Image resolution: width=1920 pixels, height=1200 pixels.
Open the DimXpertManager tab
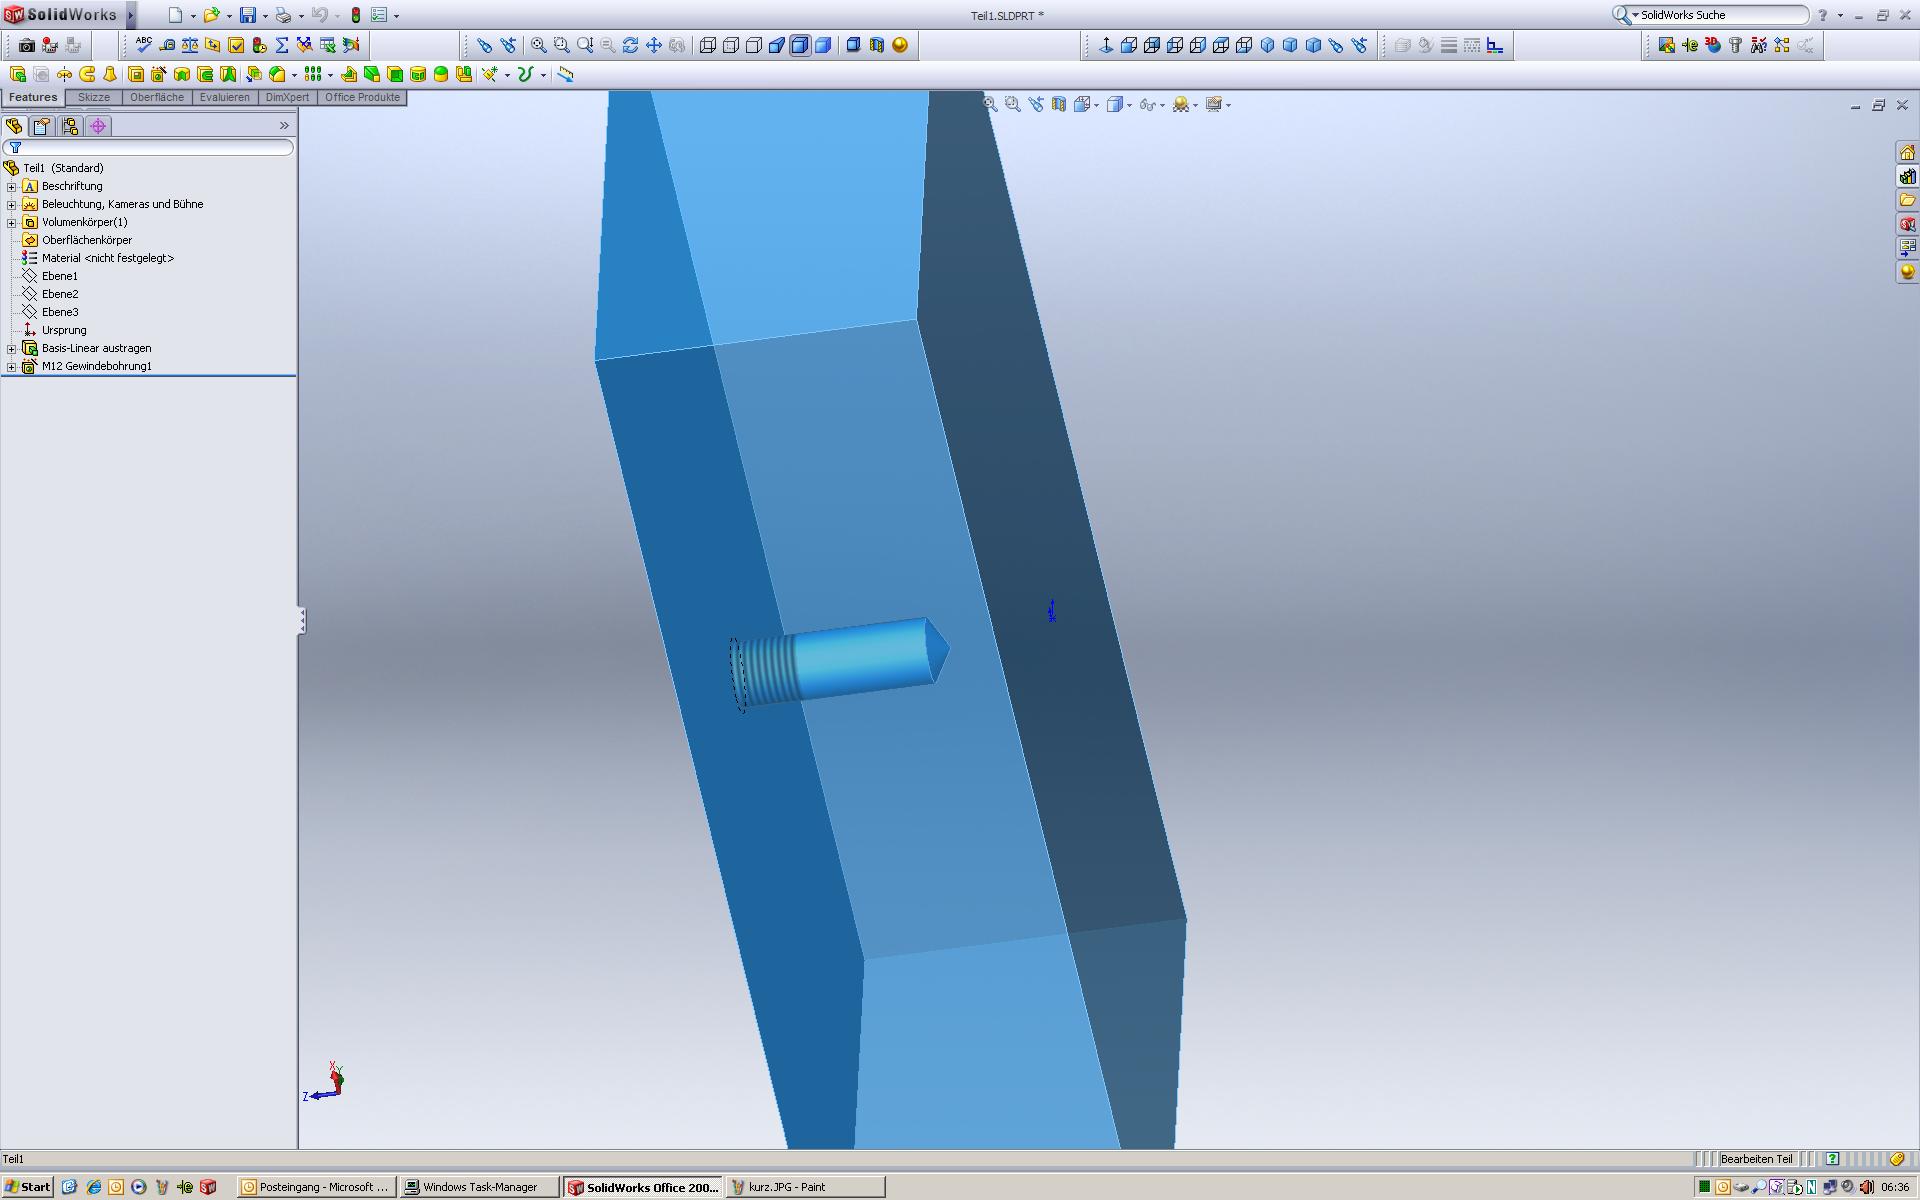point(97,126)
